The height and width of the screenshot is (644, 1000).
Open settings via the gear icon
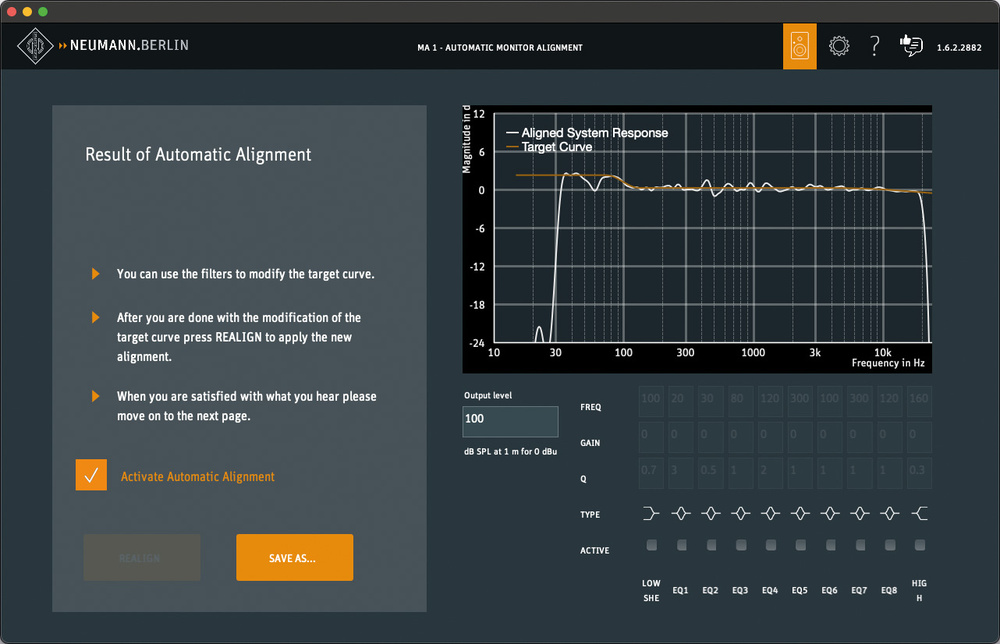point(839,46)
